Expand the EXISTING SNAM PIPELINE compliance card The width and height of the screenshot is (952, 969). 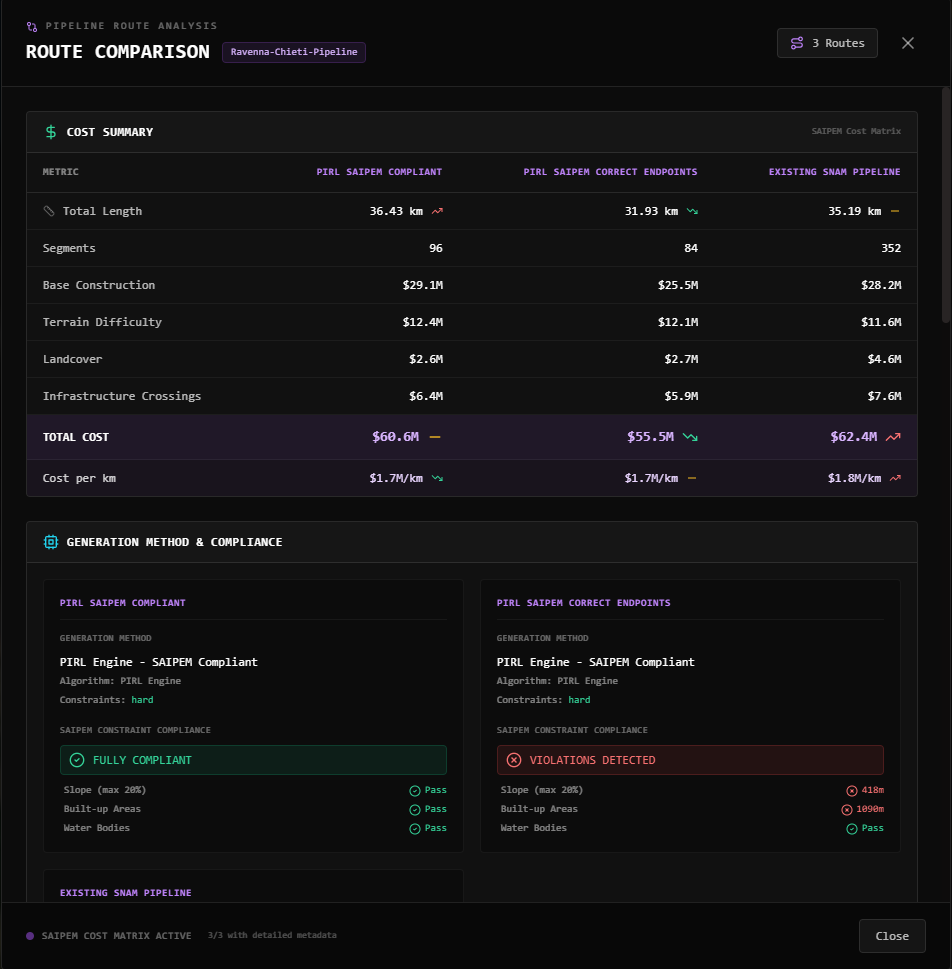tap(124, 892)
